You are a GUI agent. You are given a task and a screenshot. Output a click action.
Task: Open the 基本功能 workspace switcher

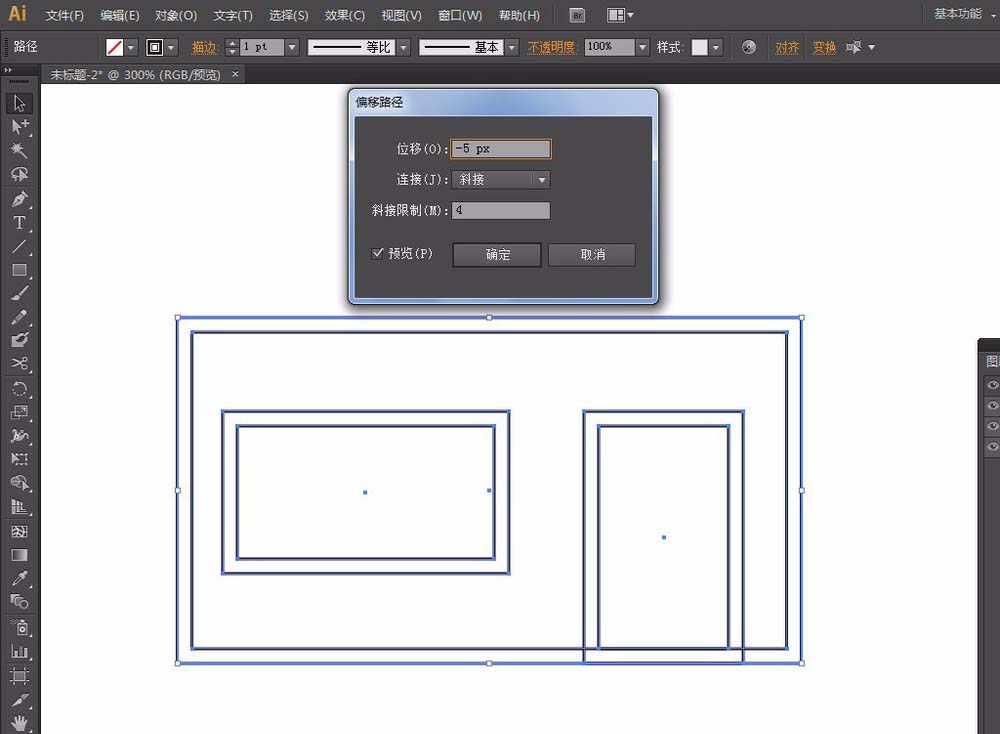click(x=964, y=14)
